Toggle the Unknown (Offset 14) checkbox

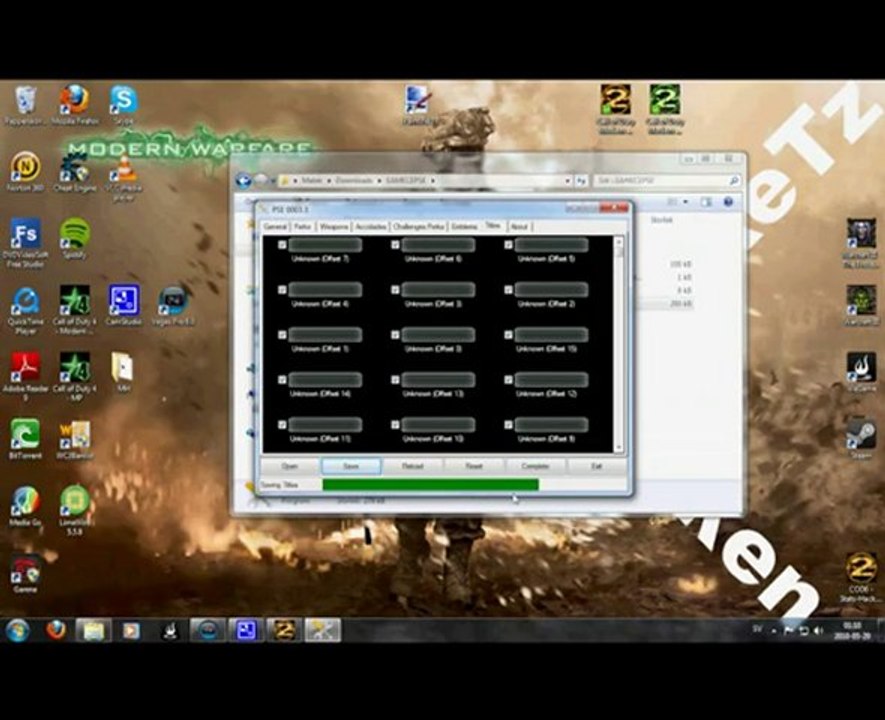pyautogui.click(x=282, y=380)
